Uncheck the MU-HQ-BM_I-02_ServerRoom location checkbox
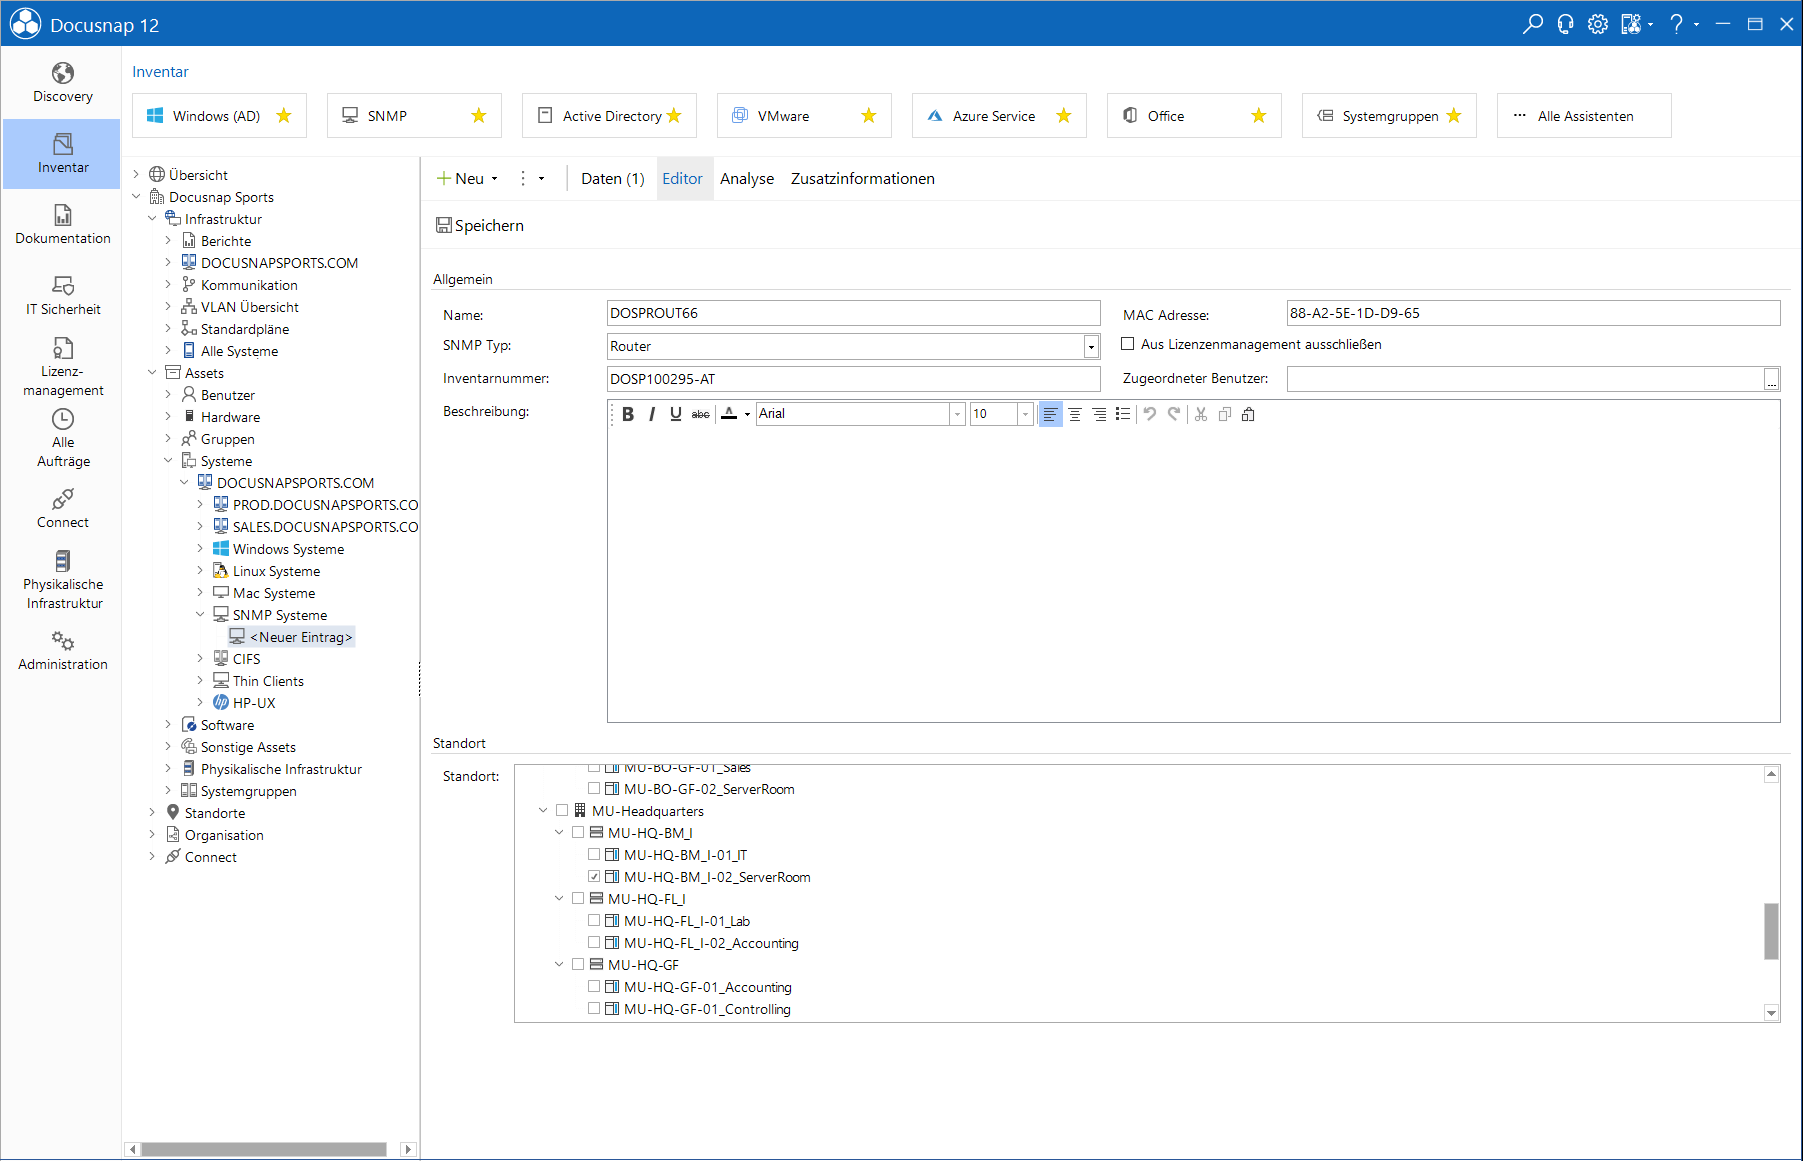1803x1161 pixels. coord(594,877)
